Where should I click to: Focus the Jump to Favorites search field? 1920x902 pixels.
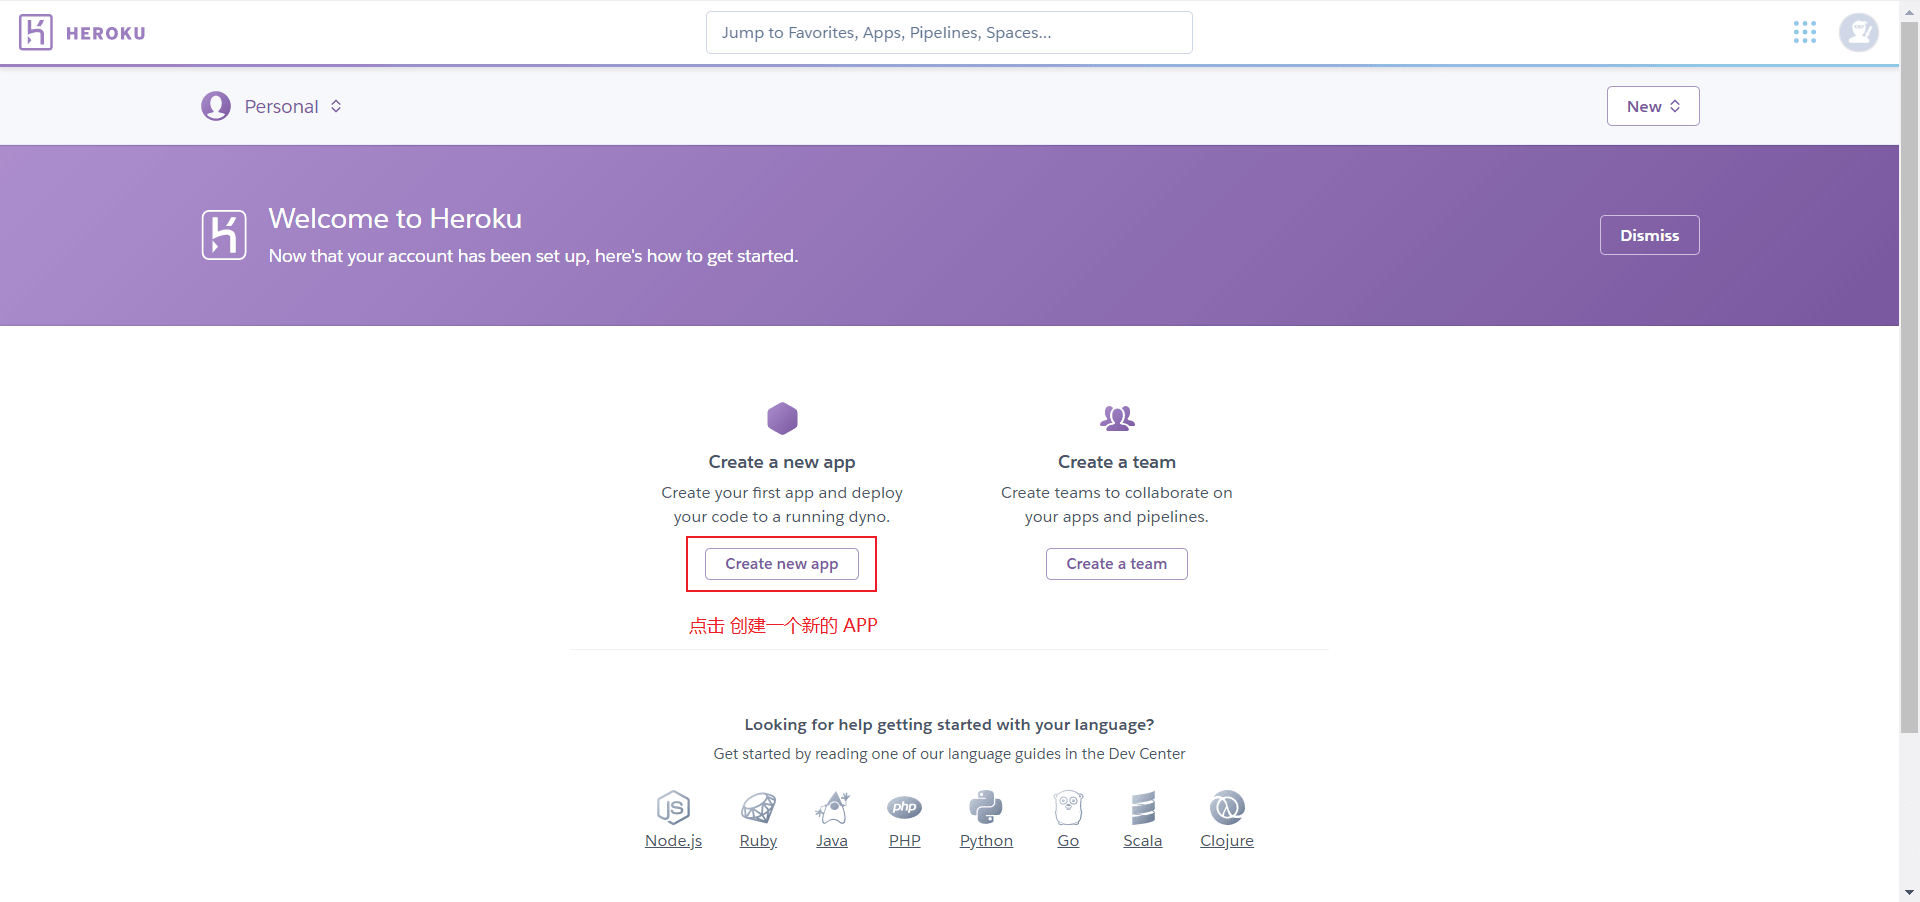948,33
